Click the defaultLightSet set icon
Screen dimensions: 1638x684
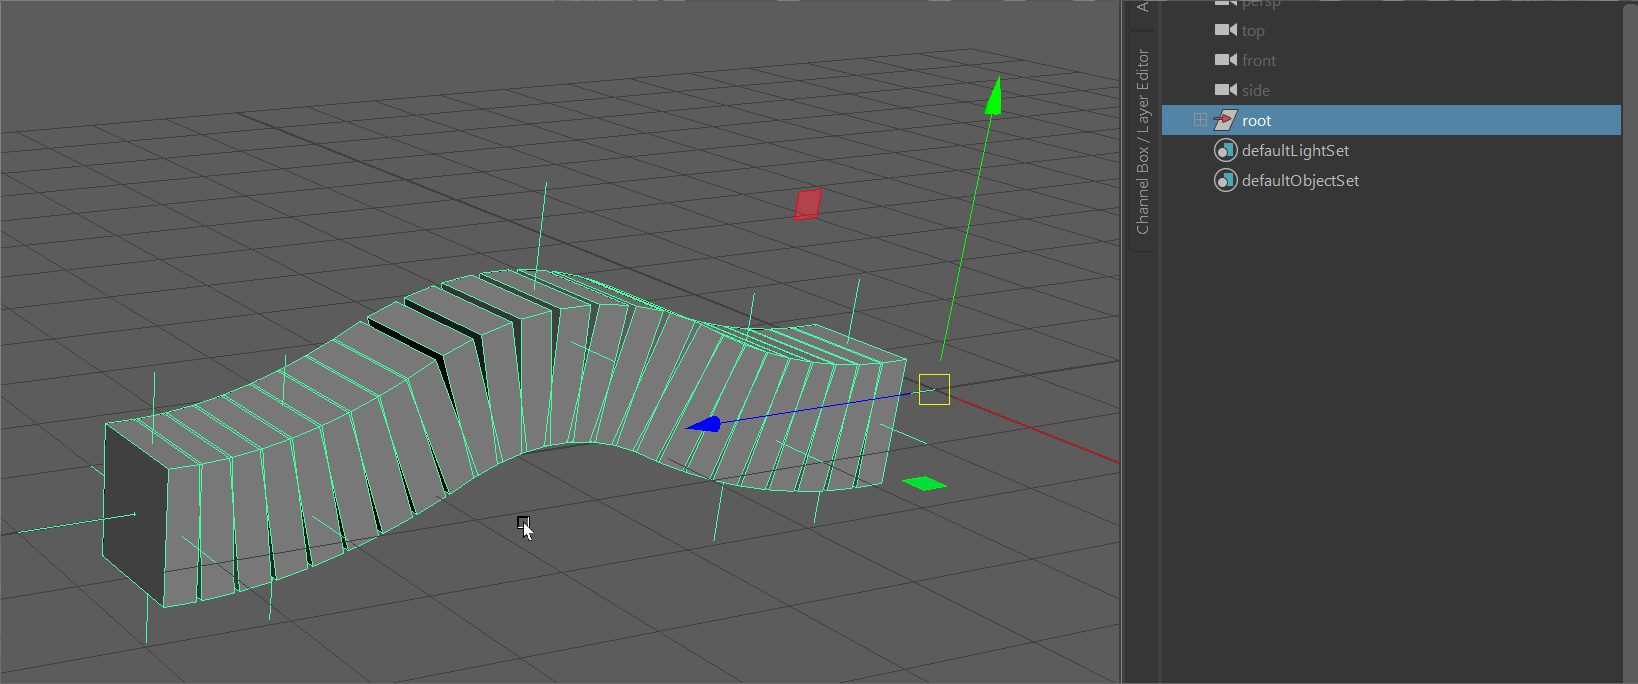tap(1225, 150)
